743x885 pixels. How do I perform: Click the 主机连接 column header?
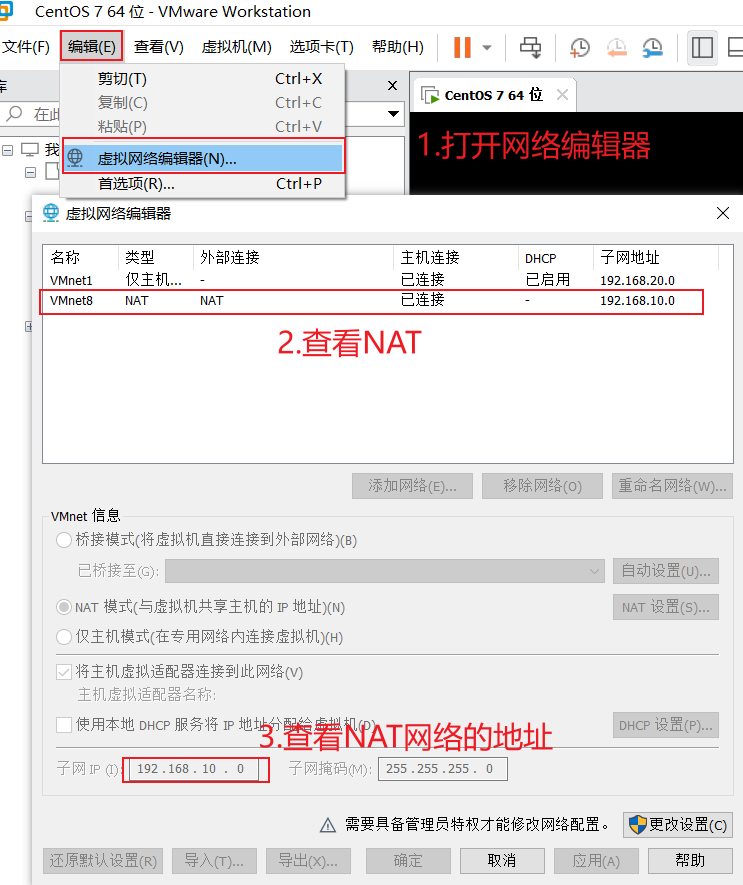pos(455,258)
